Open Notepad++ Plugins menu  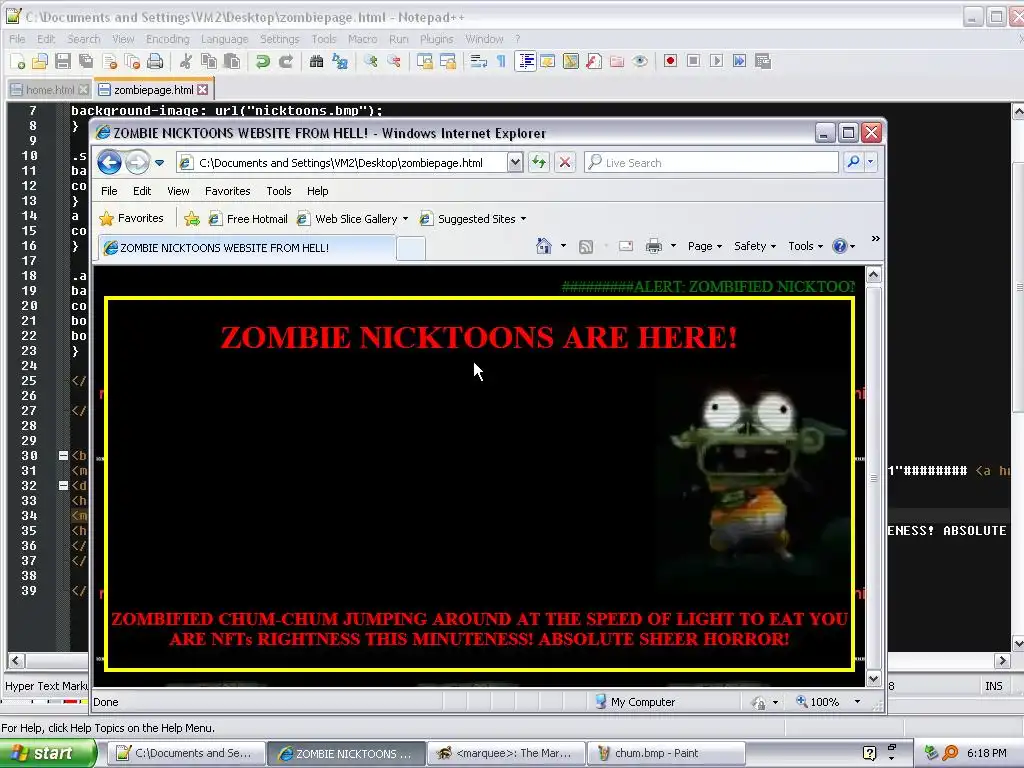coord(436,39)
